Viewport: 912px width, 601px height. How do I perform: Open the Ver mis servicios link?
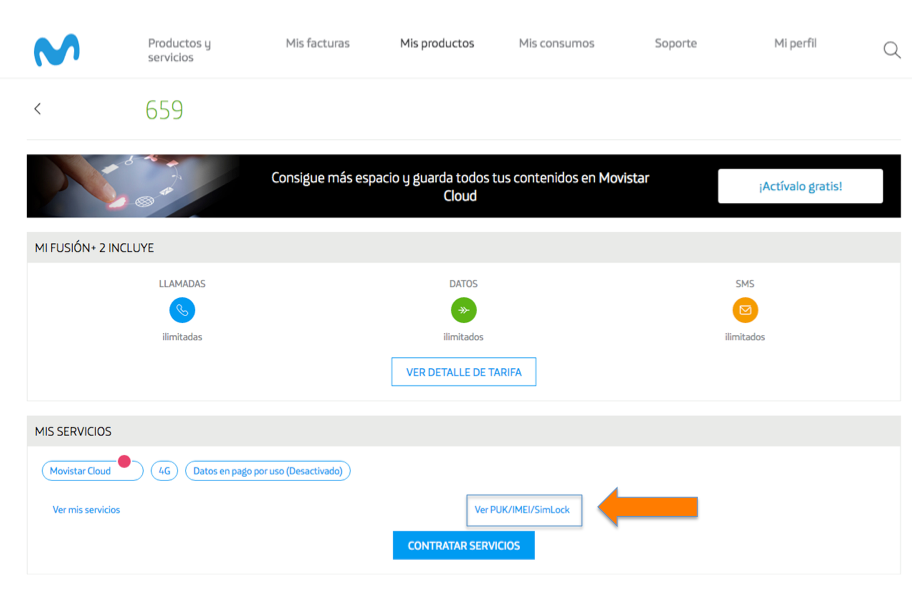[86, 510]
